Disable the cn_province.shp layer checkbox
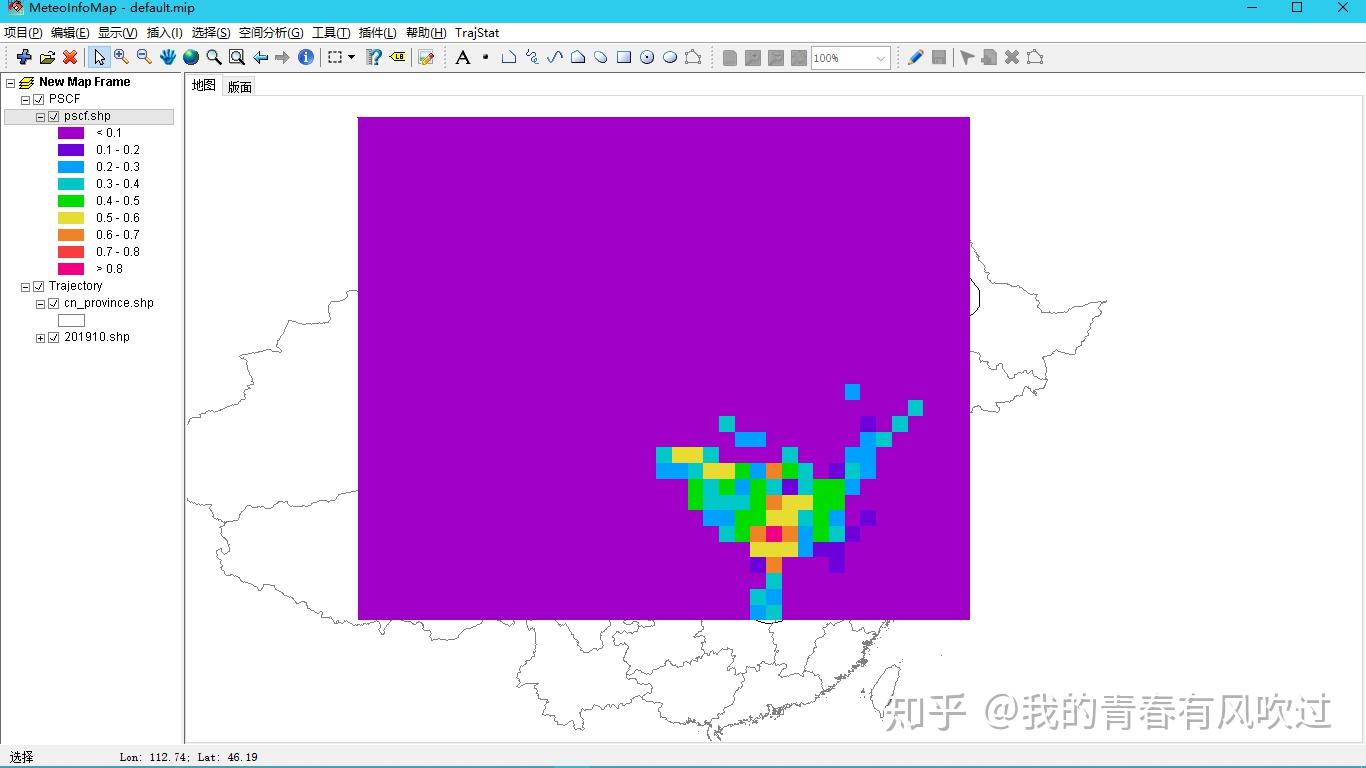Viewport: 1366px width, 768px height. click(x=55, y=303)
